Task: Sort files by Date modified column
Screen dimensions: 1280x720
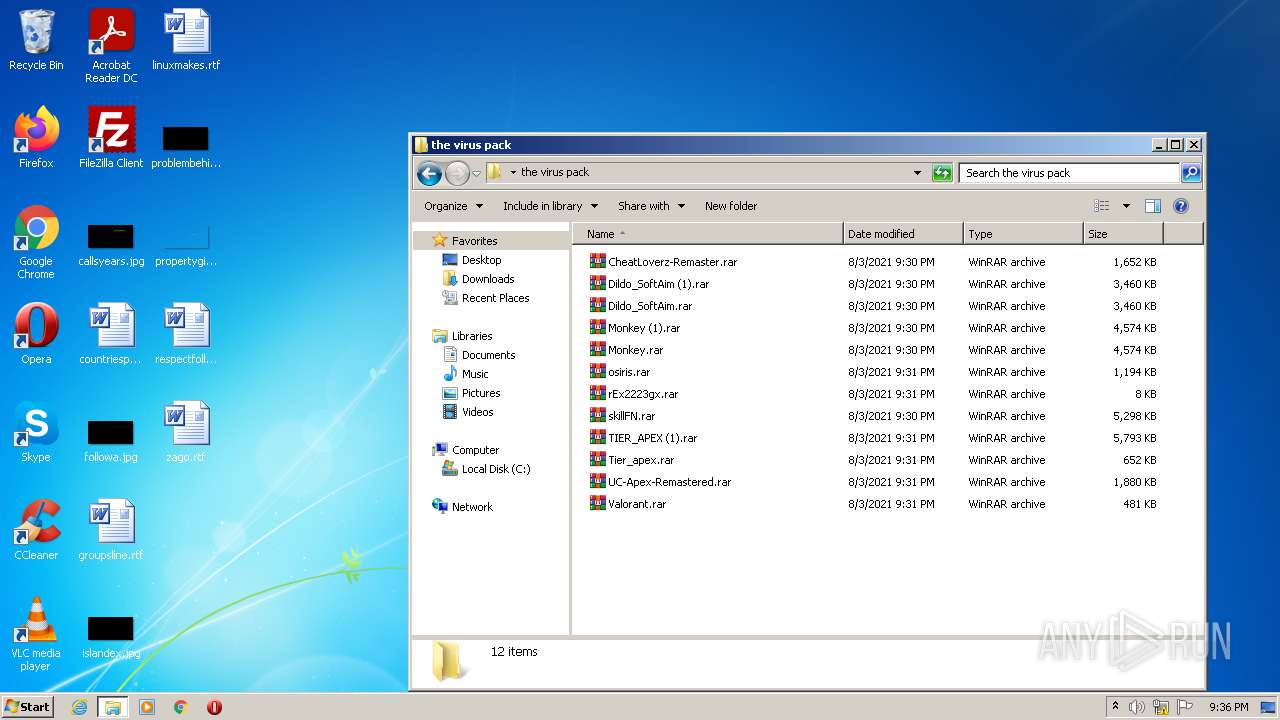Action: tap(904, 234)
